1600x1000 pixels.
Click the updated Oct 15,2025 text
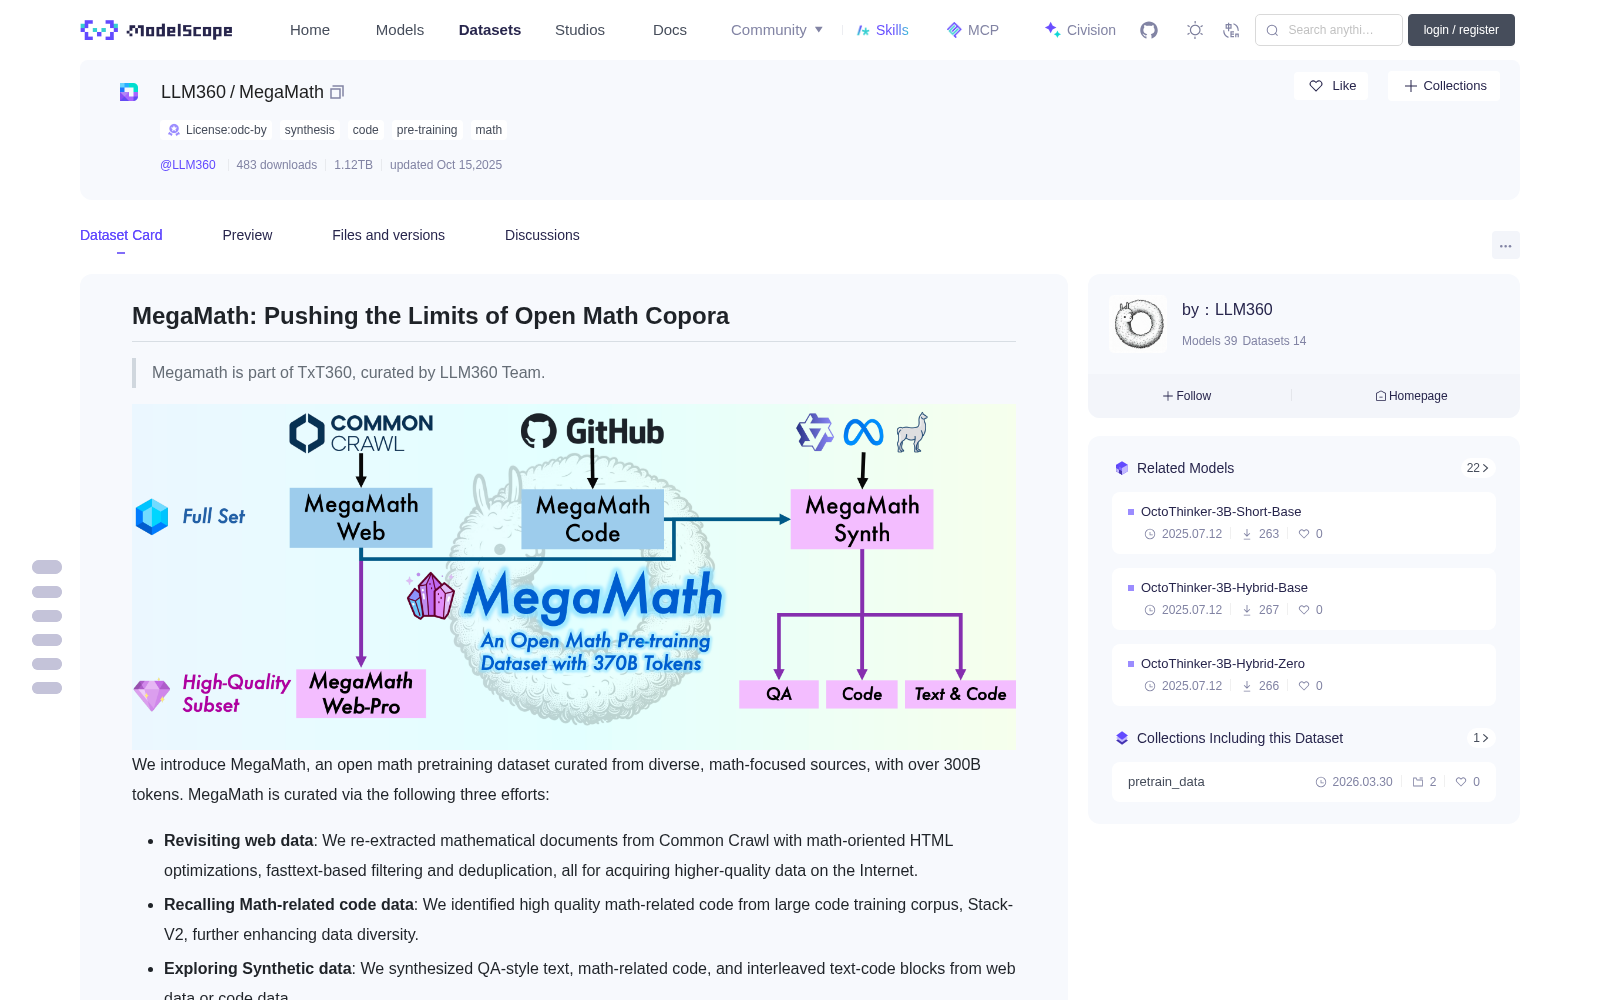[446, 165]
